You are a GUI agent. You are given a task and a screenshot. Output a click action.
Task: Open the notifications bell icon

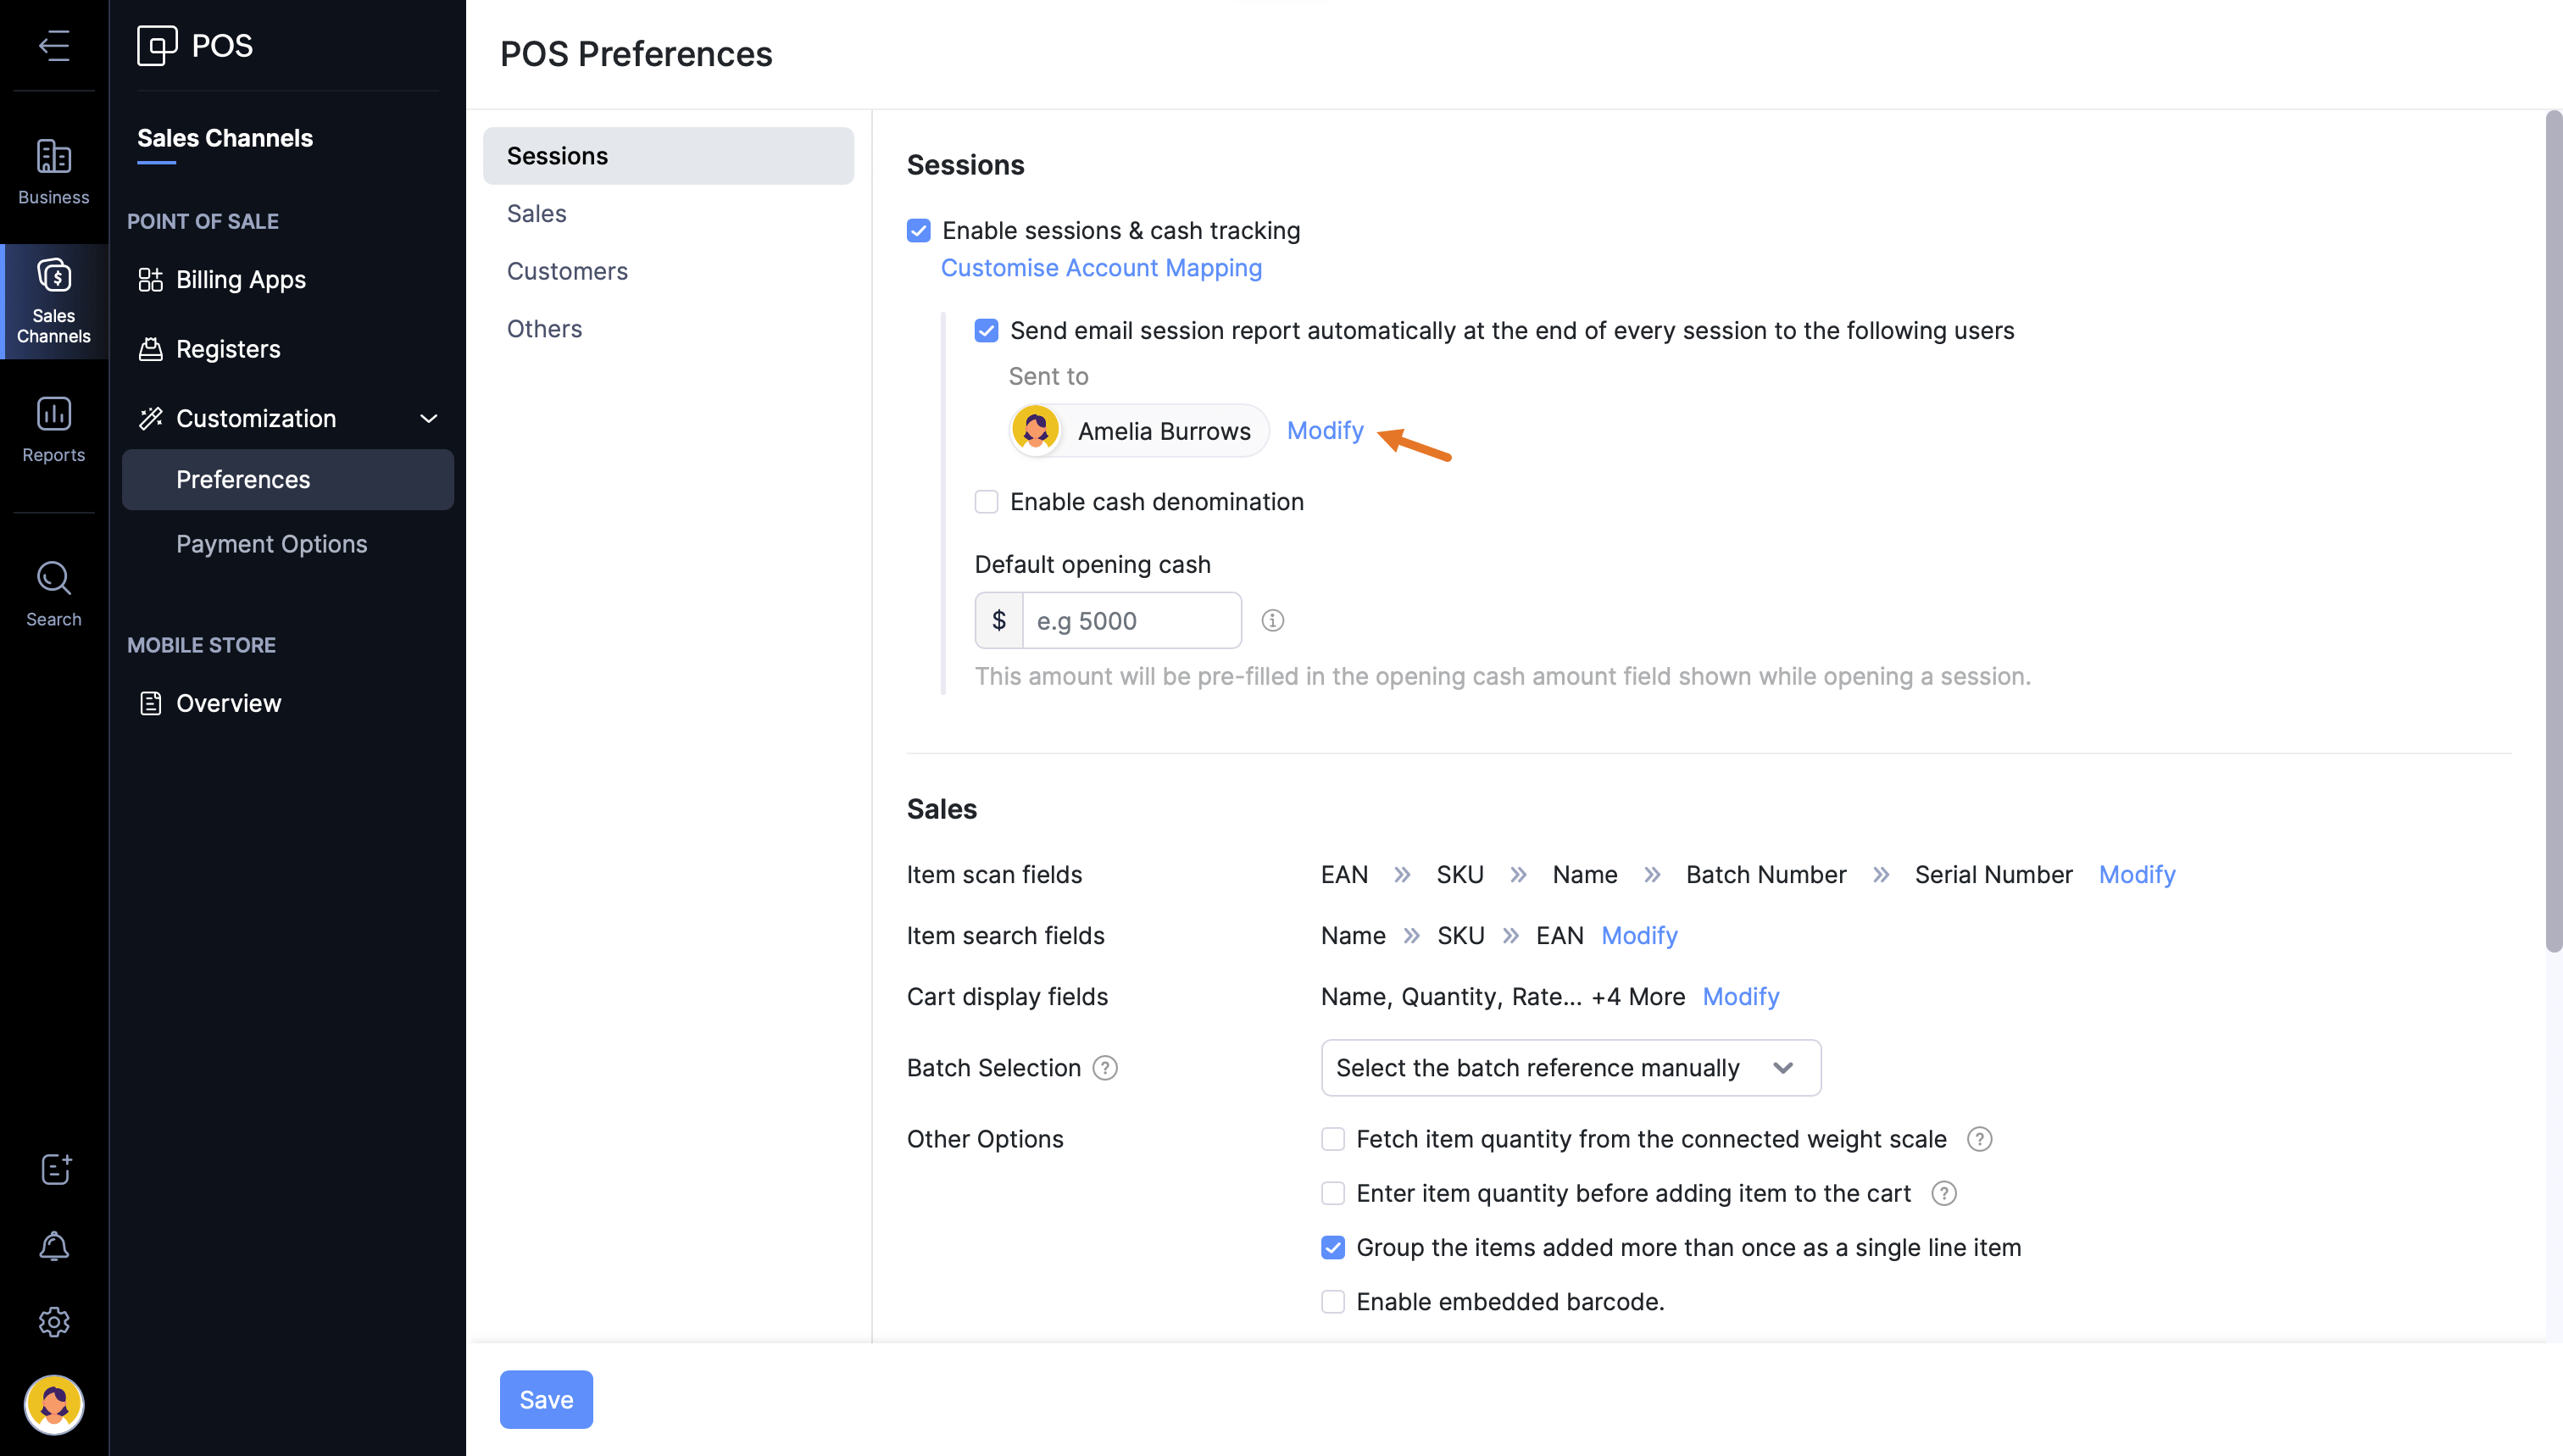point(54,1246)
